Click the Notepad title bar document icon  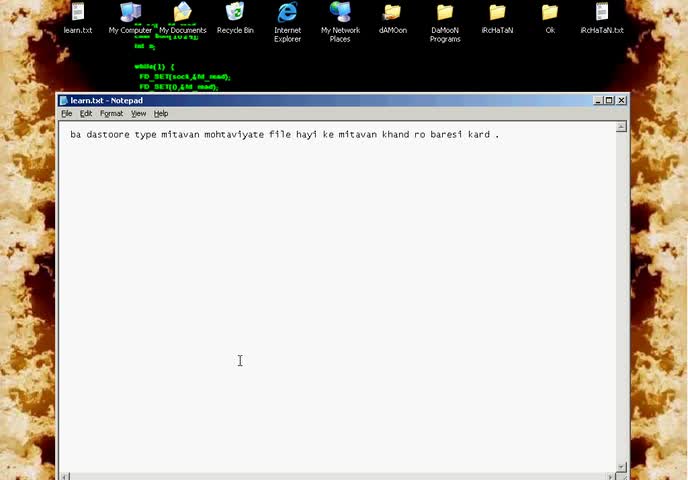coord(64,100)
